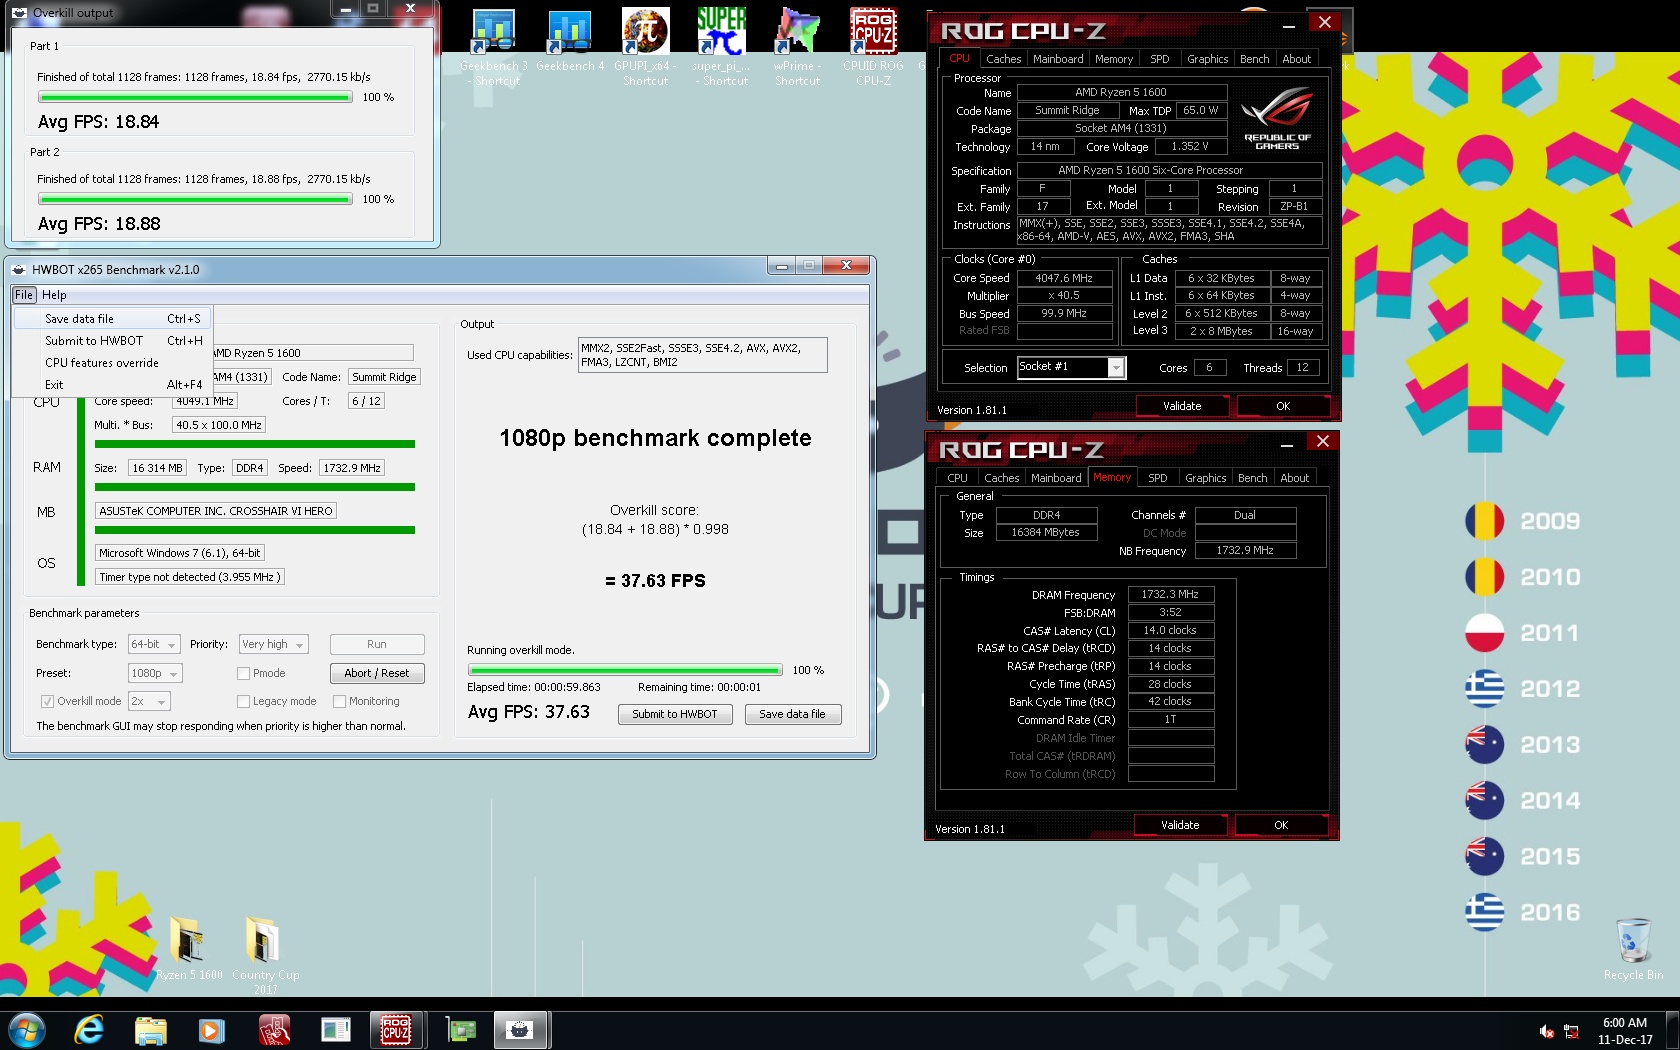Screen dimensions: 1680x1050
Task: Open the Priority Very high dropdown
Action: (x=273, y=644)
